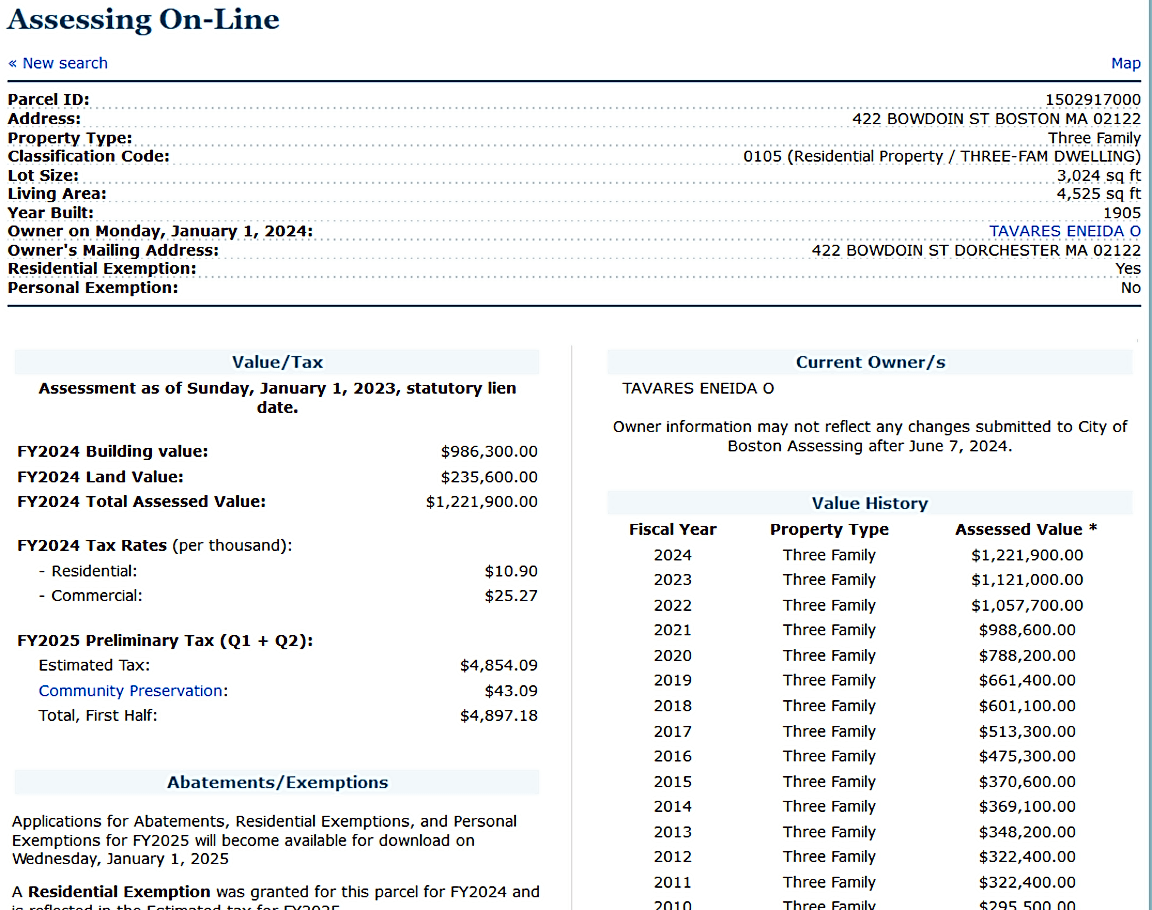Image resolution: width=1152 pixels, height=910 pixels.
Task: Select the FY2024 Total Assessed Value amount
Action: pyautogui.click(x=481, y=502)
